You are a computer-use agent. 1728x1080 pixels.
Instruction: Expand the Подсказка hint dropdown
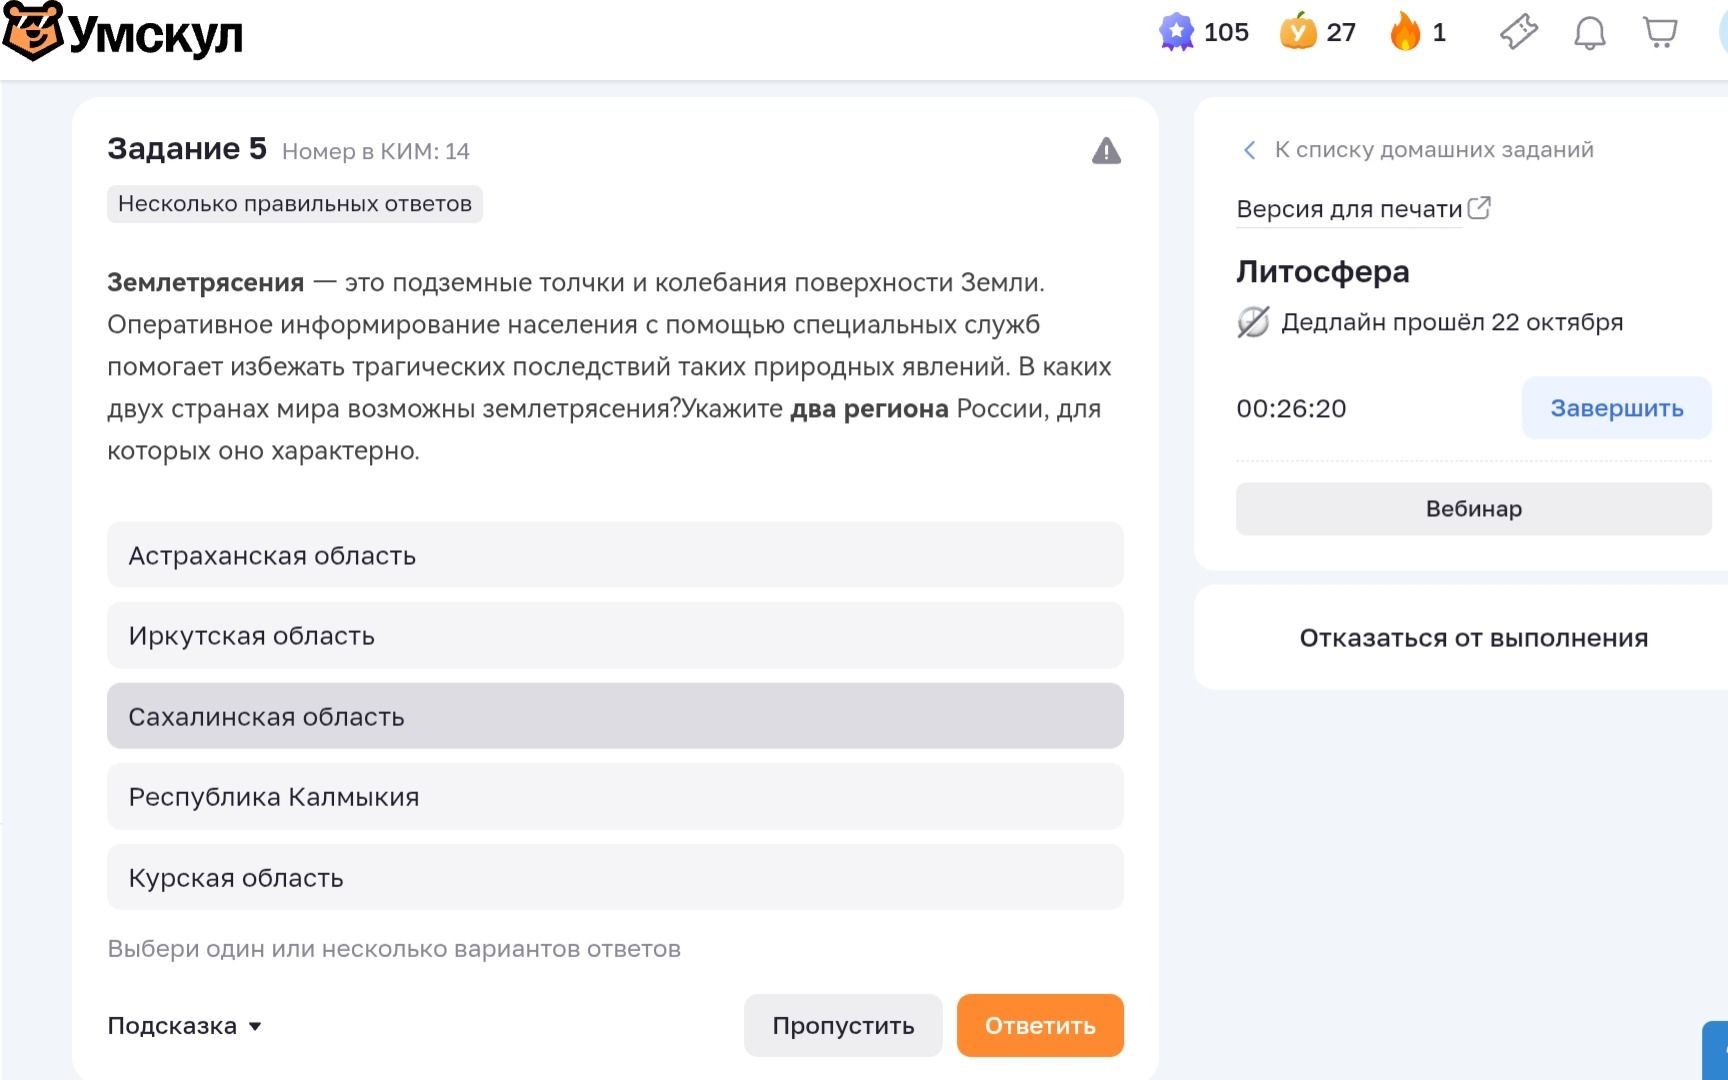click(x=185, y=1026)
